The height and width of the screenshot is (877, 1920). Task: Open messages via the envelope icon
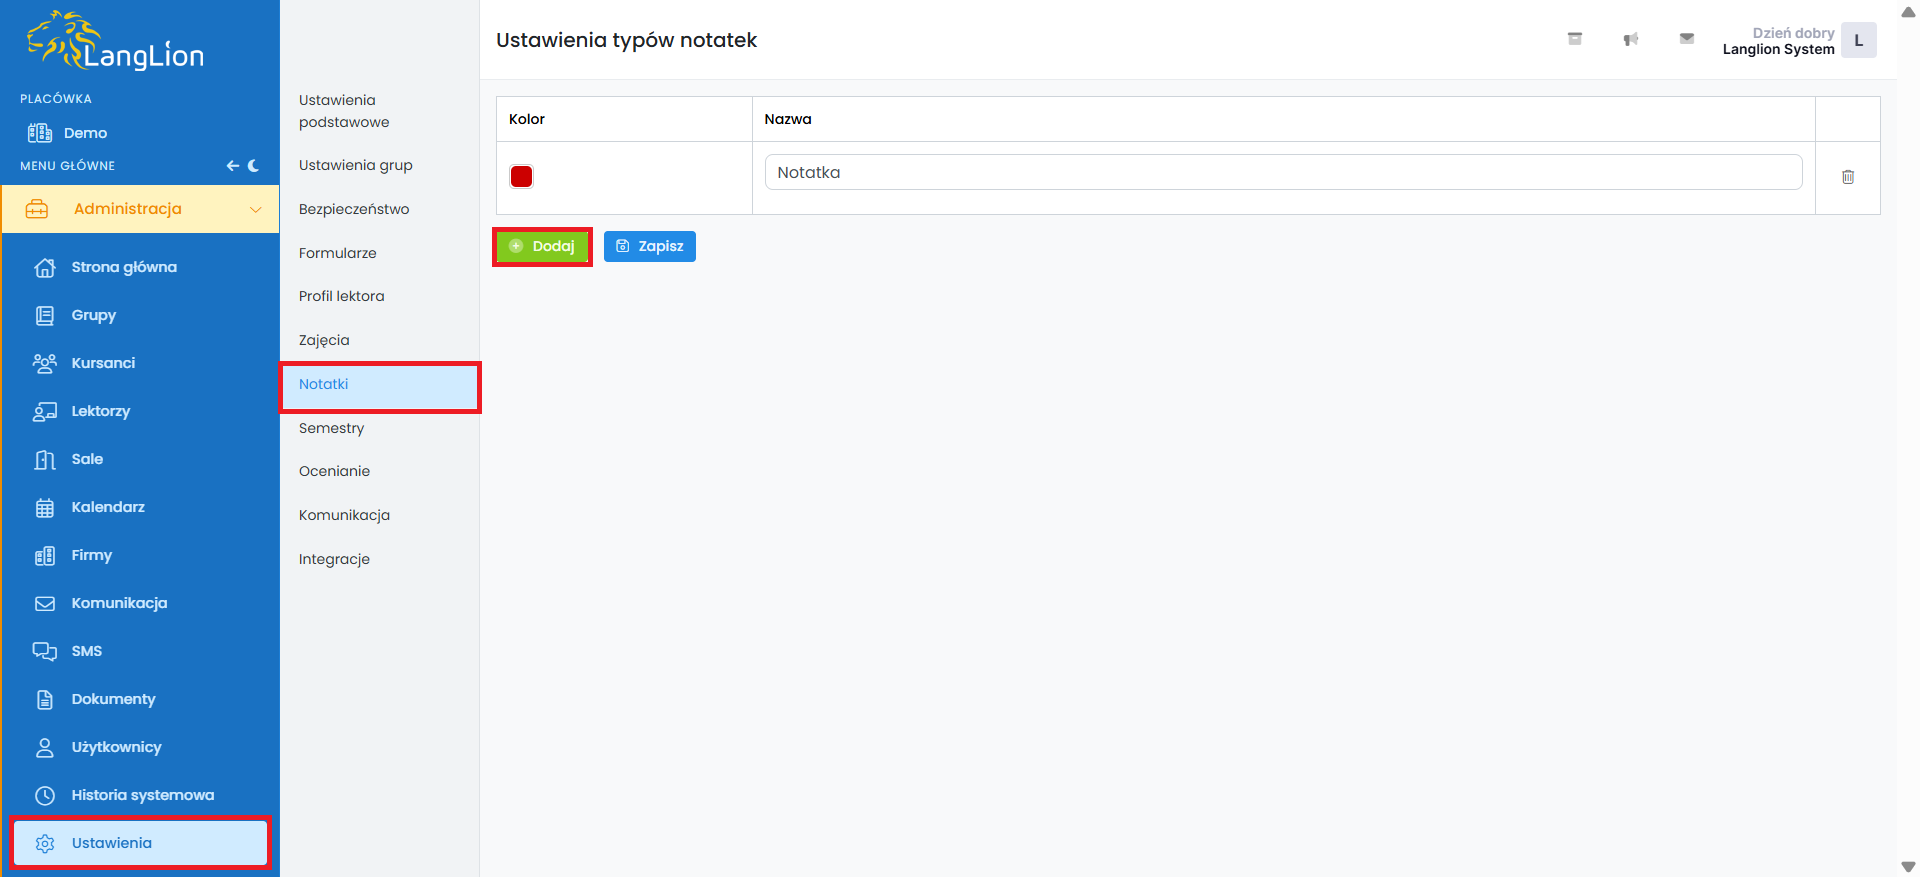point(1686,39)
